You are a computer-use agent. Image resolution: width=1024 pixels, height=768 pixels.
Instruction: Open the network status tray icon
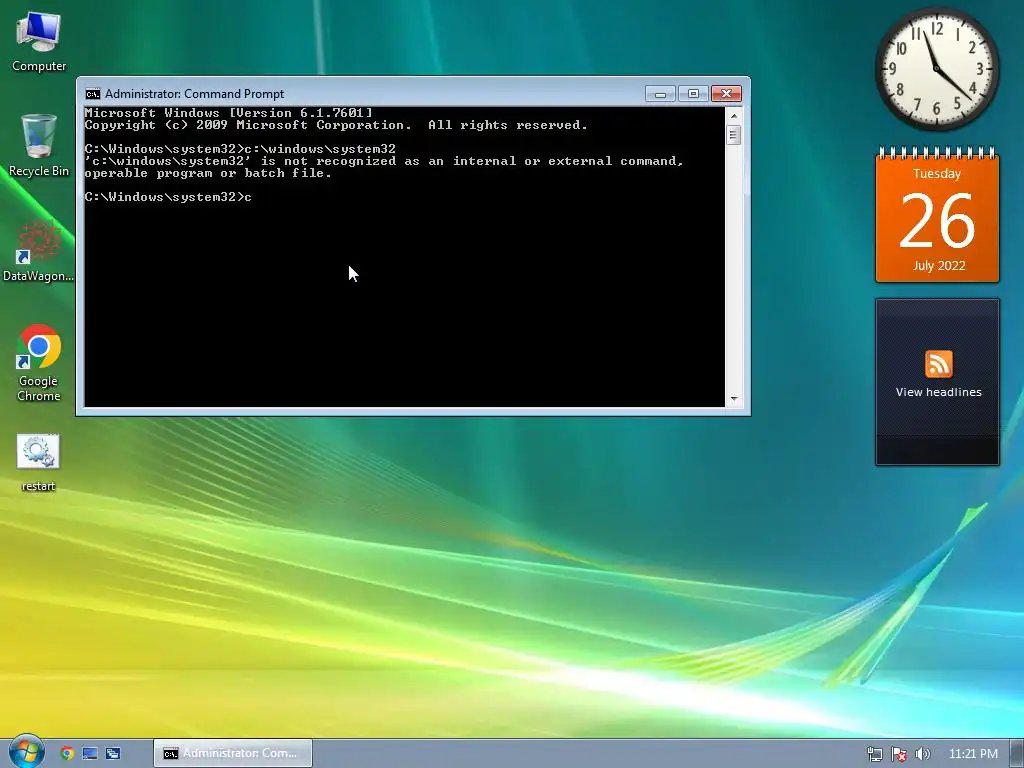874,754
